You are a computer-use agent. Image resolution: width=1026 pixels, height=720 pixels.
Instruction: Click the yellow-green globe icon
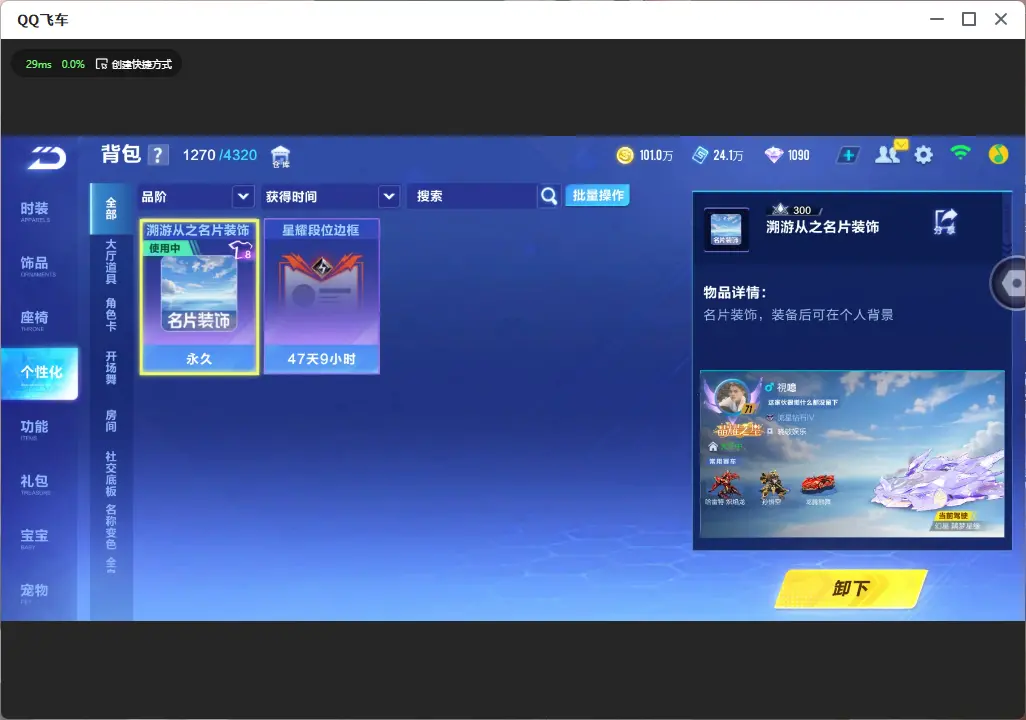coord(998,154)
